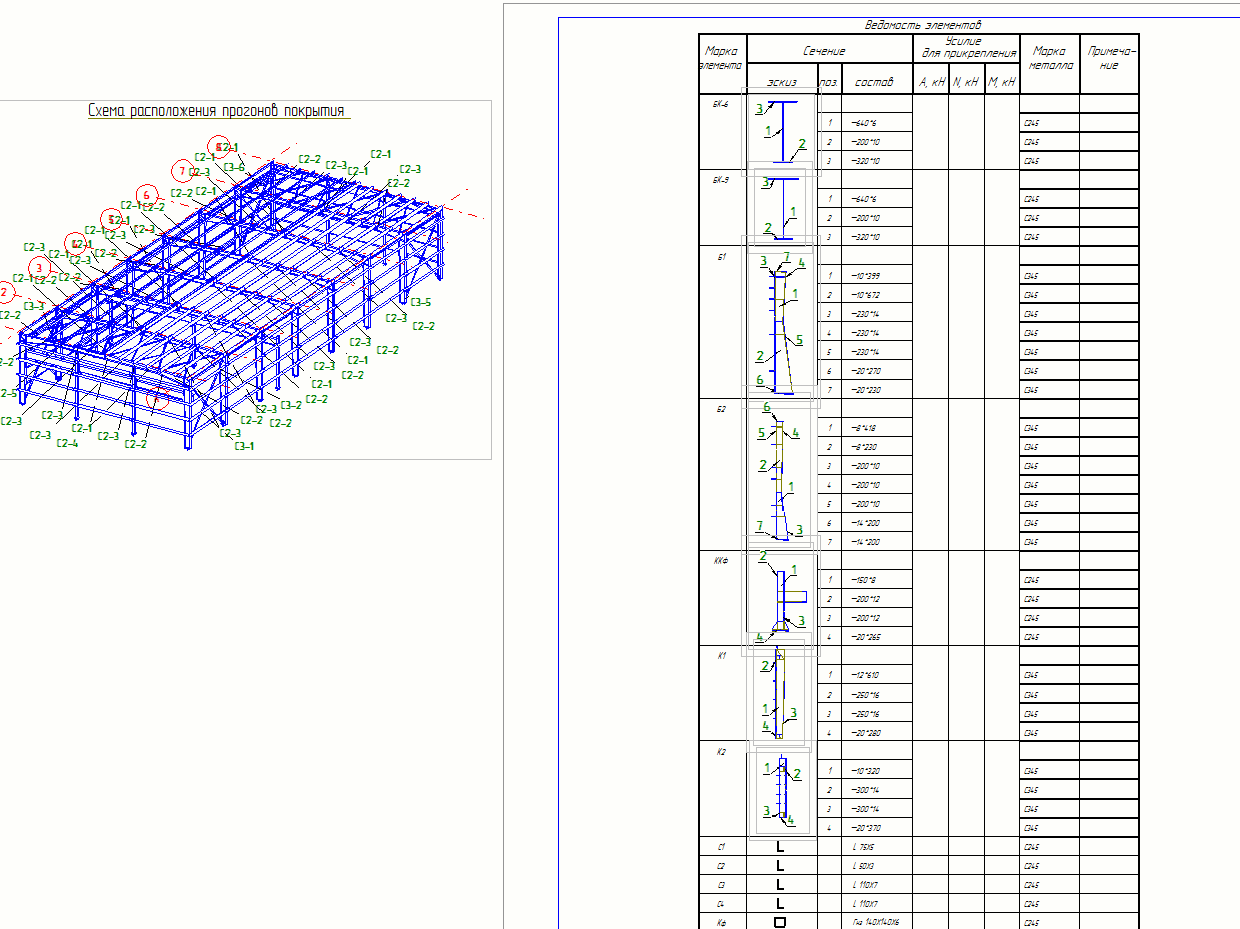Screen dimensions: 1240x929
Task: Select the 'Усилие для прикрепления' header cell
Action: click(965, 48)
